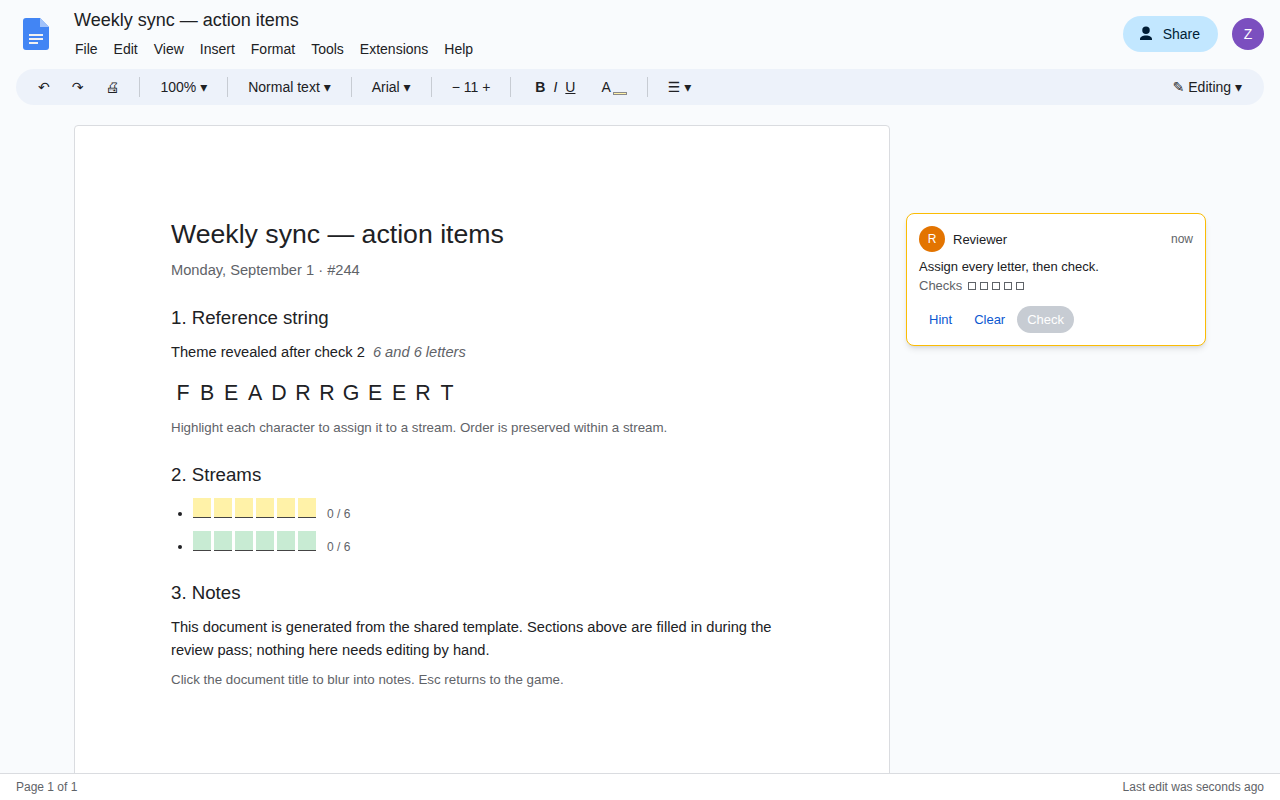The width and height of the screenshot is (1280, 800).
Task: Open the Edit menu
Action: 126,49
